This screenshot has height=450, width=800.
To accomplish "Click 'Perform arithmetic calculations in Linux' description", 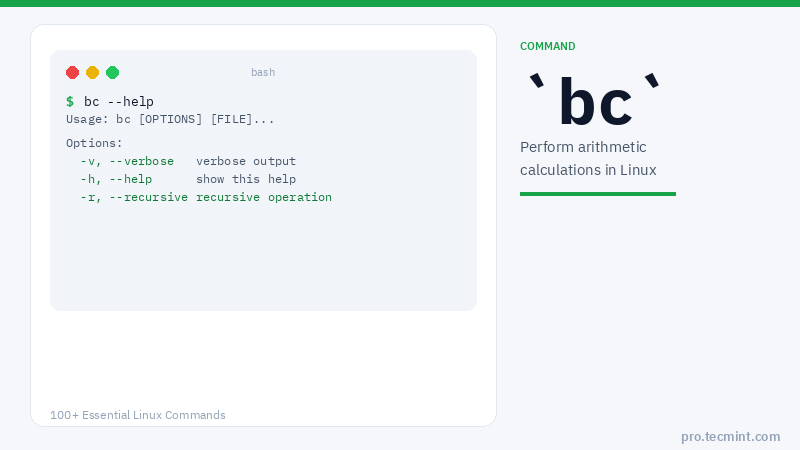I will click(588, 158).
